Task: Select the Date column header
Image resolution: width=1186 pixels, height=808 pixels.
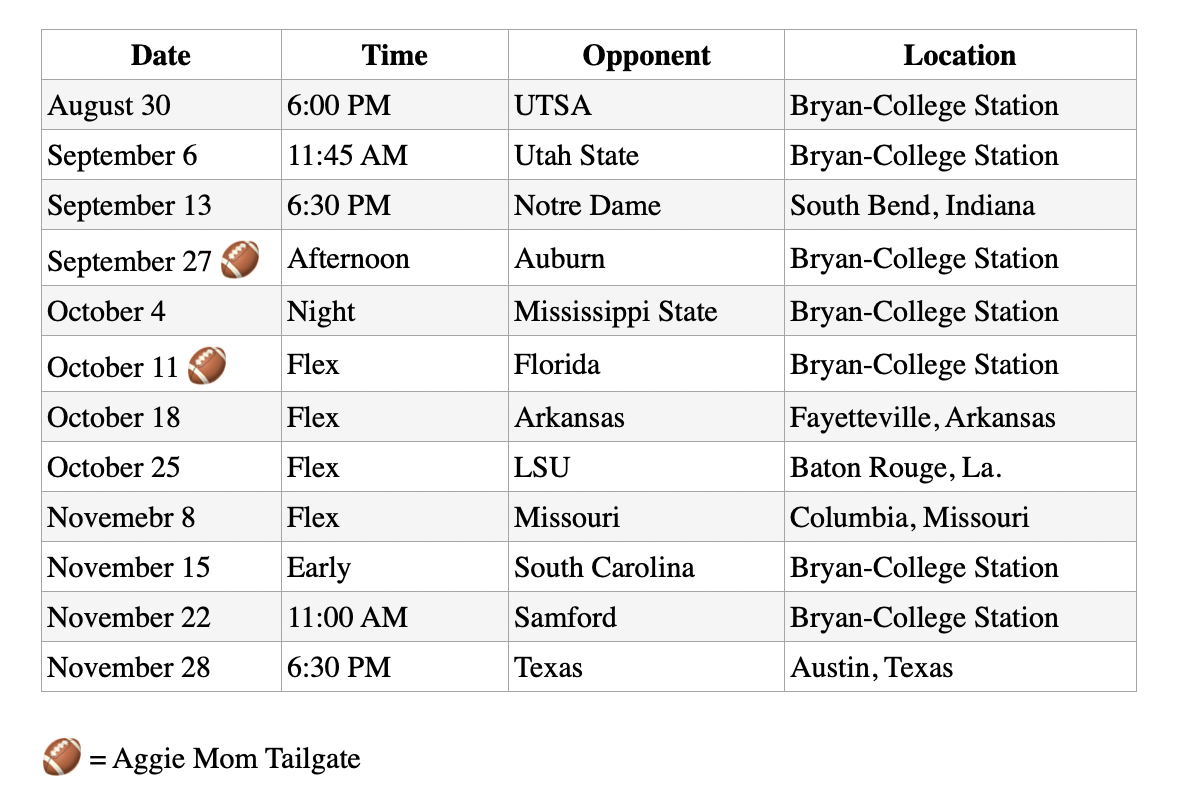Action: point(161,55)
